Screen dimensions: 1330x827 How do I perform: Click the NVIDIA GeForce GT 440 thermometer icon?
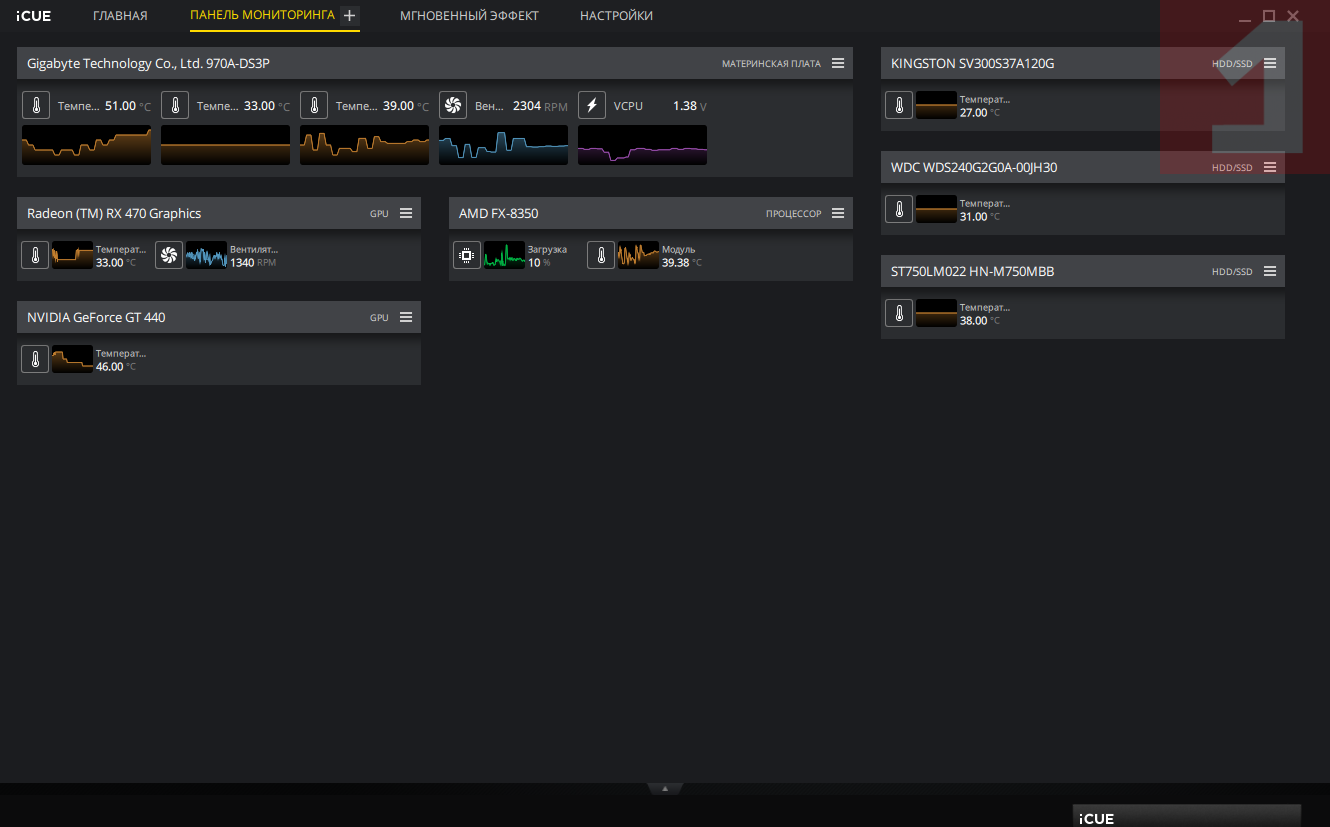click(35, 359)
